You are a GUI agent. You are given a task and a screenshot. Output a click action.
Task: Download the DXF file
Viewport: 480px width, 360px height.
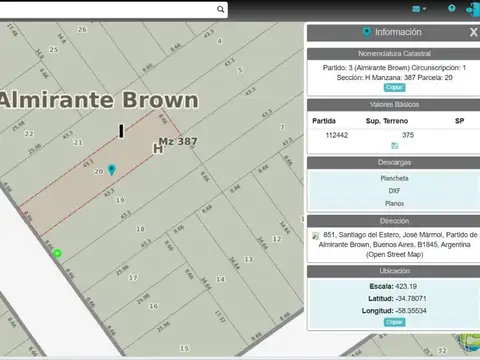394,191
